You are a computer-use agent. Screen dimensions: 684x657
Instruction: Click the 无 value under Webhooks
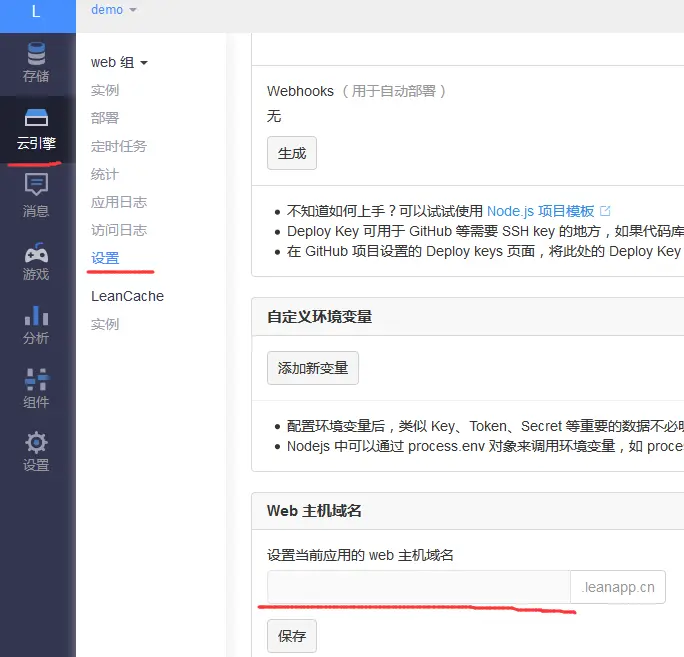coord(274,116)
